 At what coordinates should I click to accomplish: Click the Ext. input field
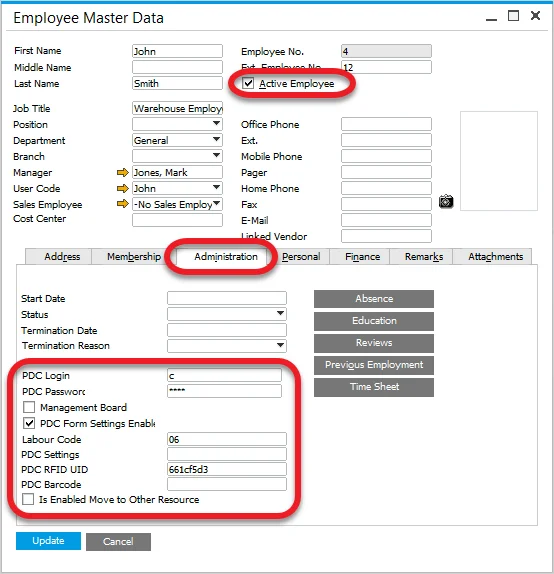click(x=386, y=140)
